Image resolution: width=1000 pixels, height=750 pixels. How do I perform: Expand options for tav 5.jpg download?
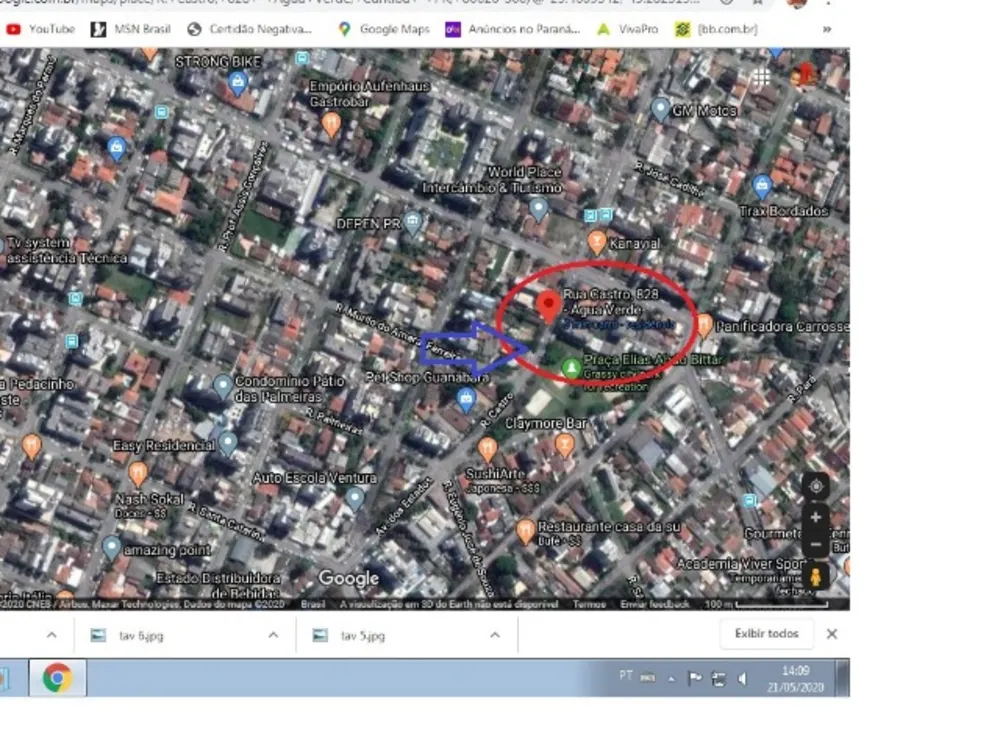pos(495,635)
